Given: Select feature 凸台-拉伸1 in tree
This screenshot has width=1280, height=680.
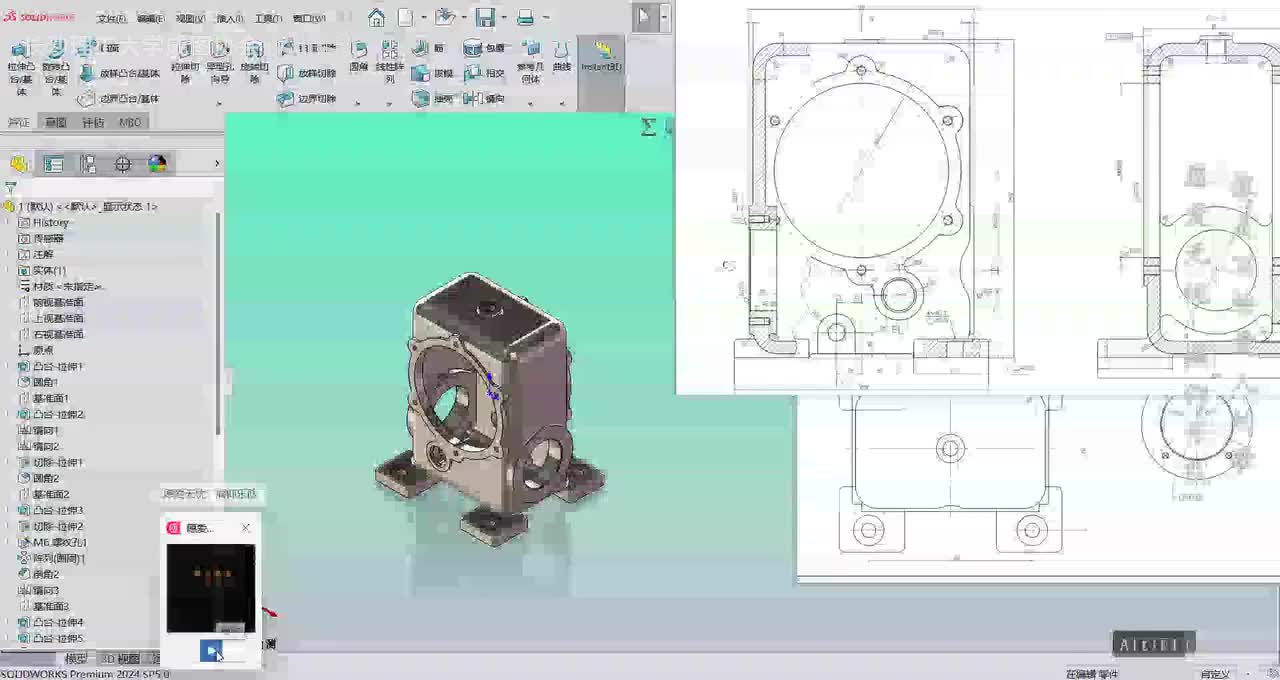Looking at the screenshot, I should (58, 366).
